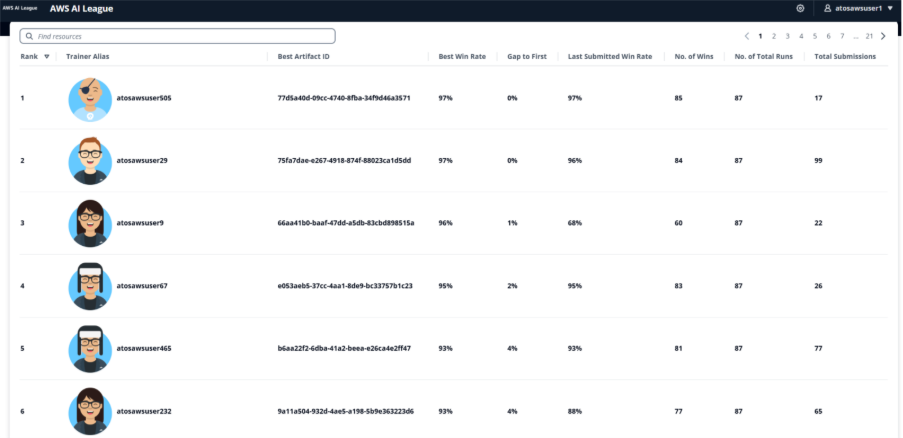The height and width of the screenshot is (438, 903).
Task: Go to page 2 of the leaderboard
Action: coord(774,36)
